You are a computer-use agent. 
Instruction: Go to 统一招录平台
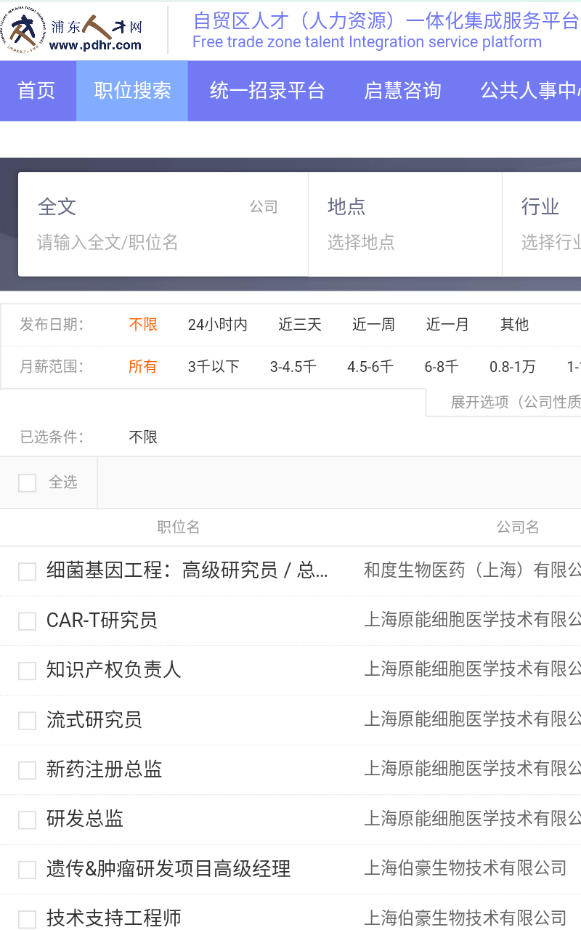tap(267, 91)
